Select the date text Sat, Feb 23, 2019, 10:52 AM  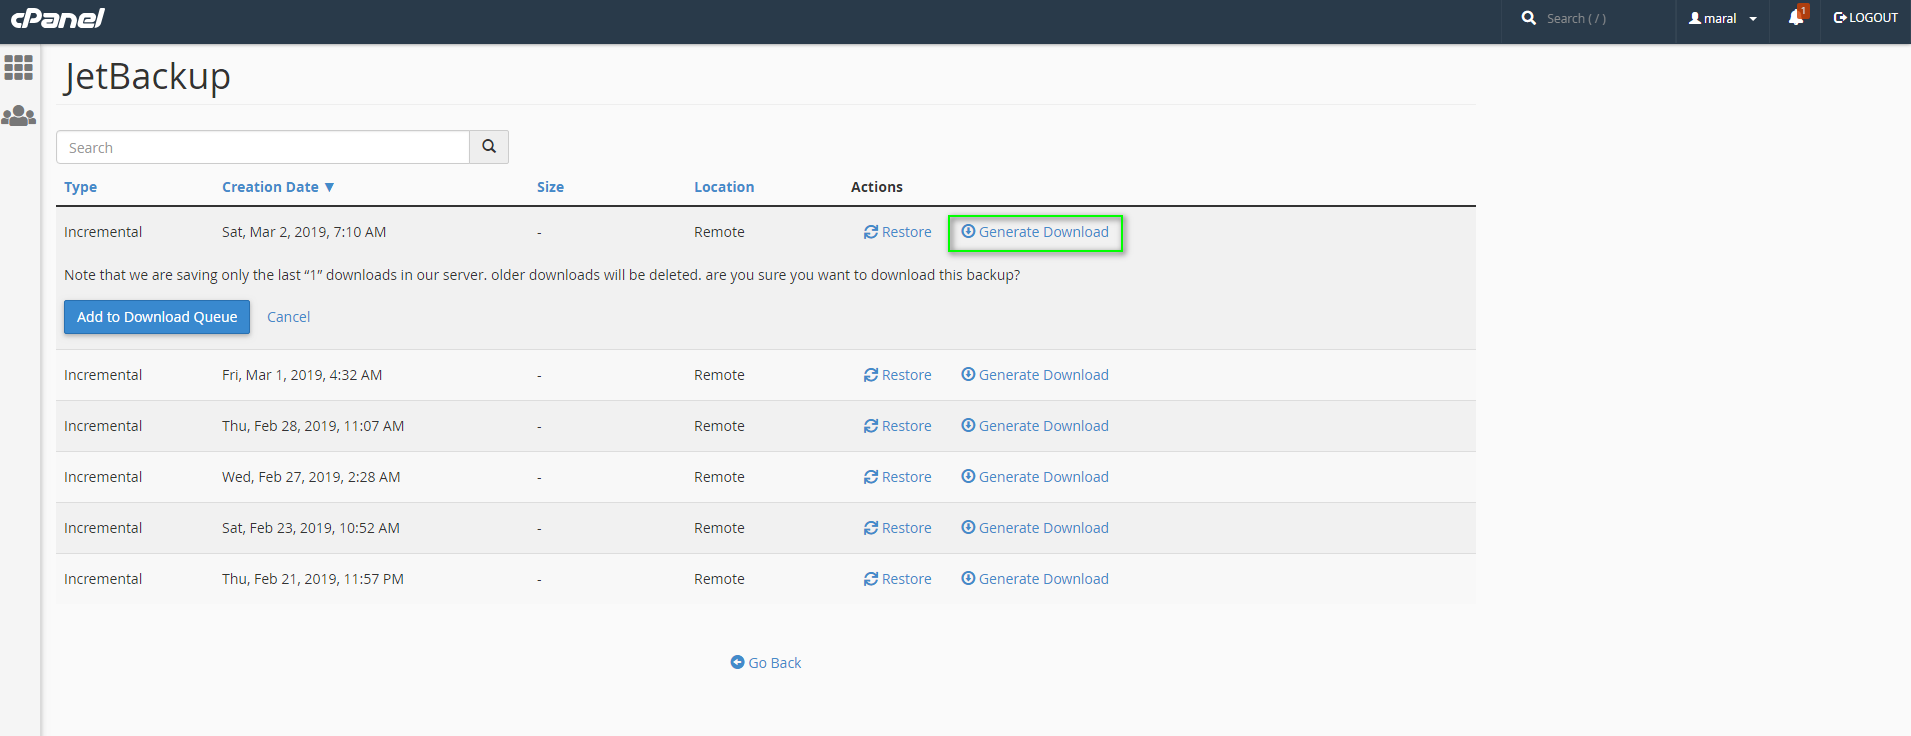point(311,528)
